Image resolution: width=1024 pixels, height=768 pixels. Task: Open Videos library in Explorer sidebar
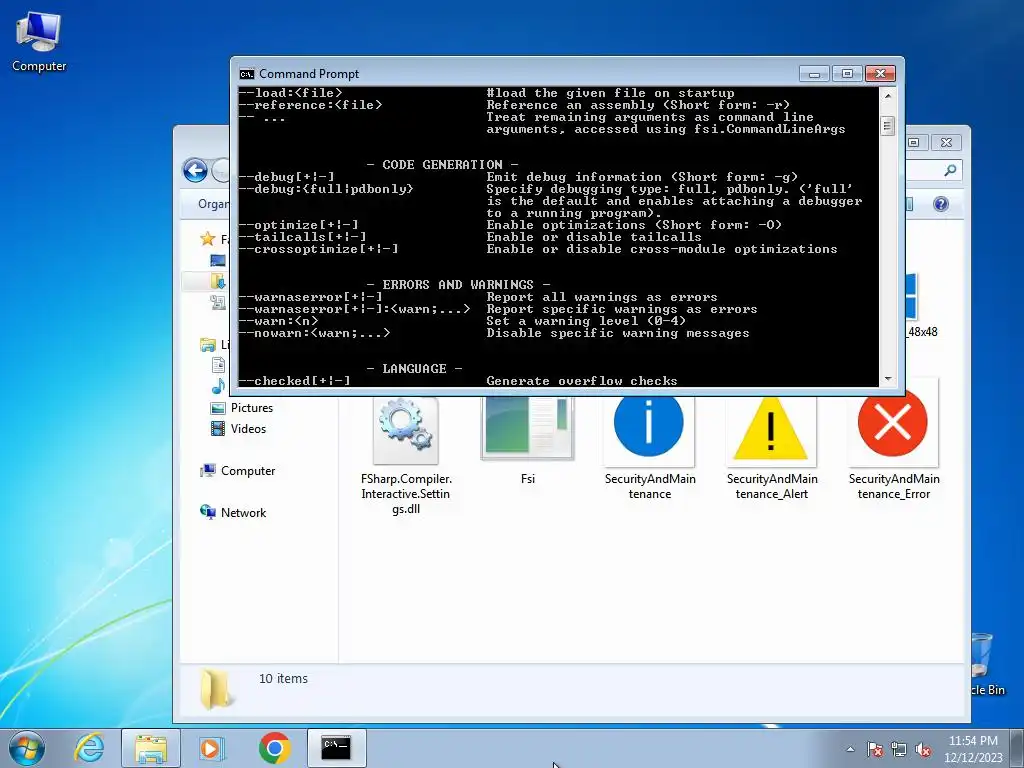(239, 428)
